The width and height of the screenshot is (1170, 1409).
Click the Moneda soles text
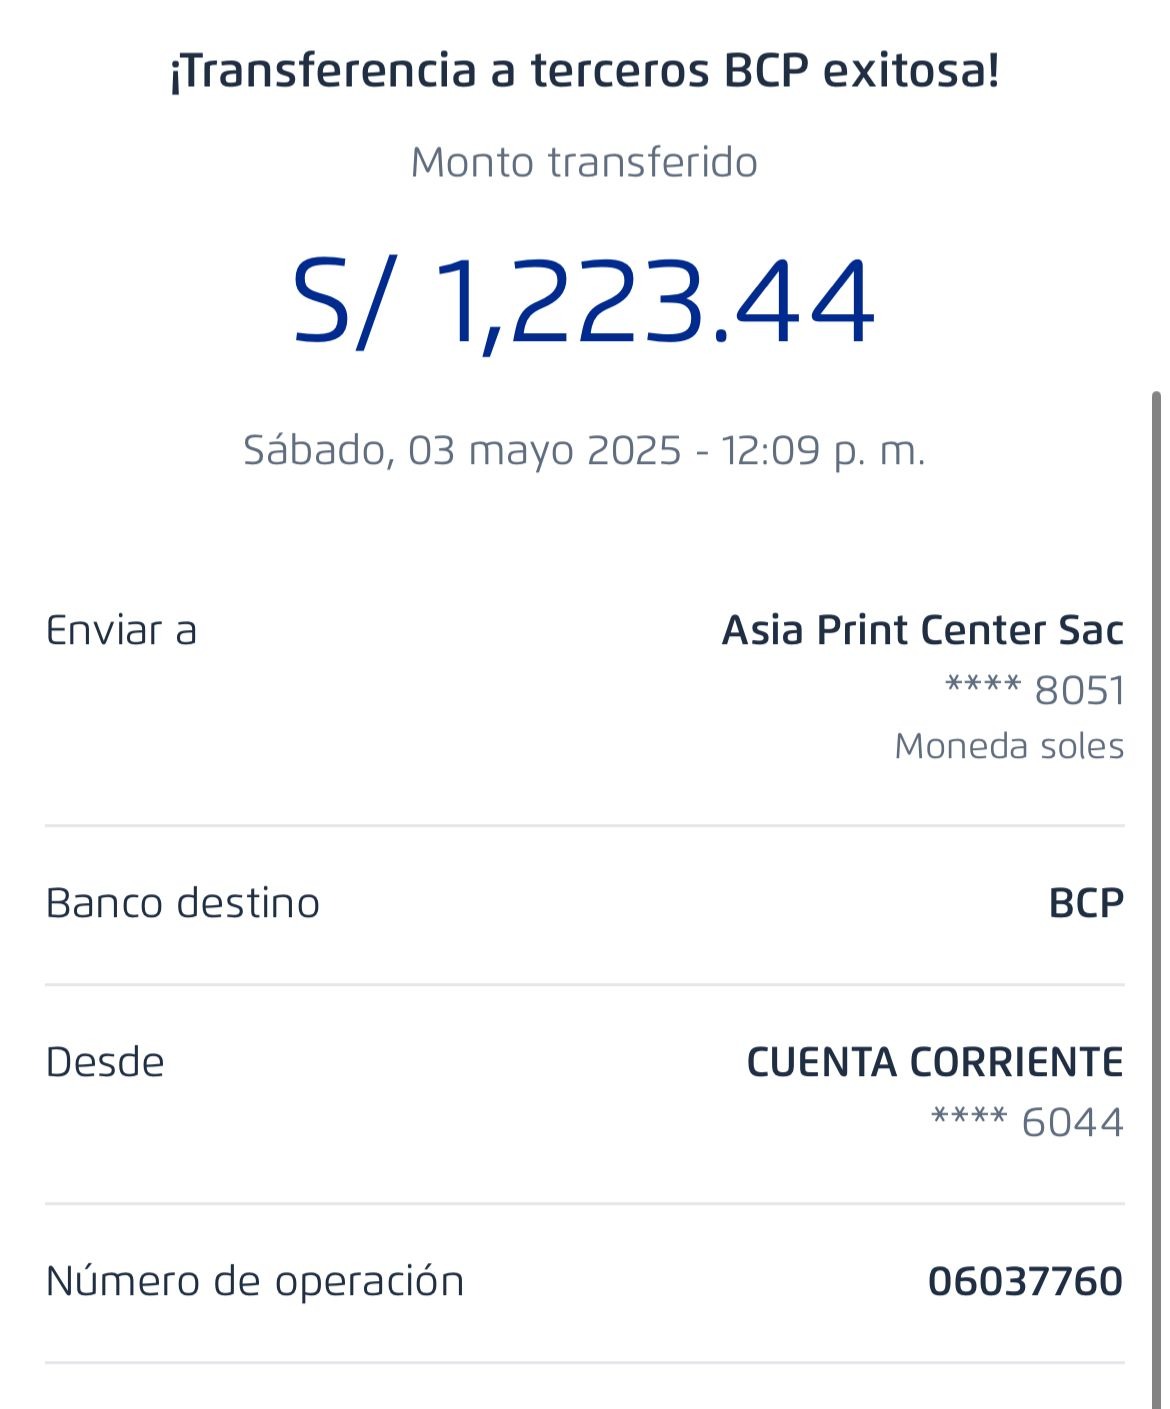(x=1008, y=746)
